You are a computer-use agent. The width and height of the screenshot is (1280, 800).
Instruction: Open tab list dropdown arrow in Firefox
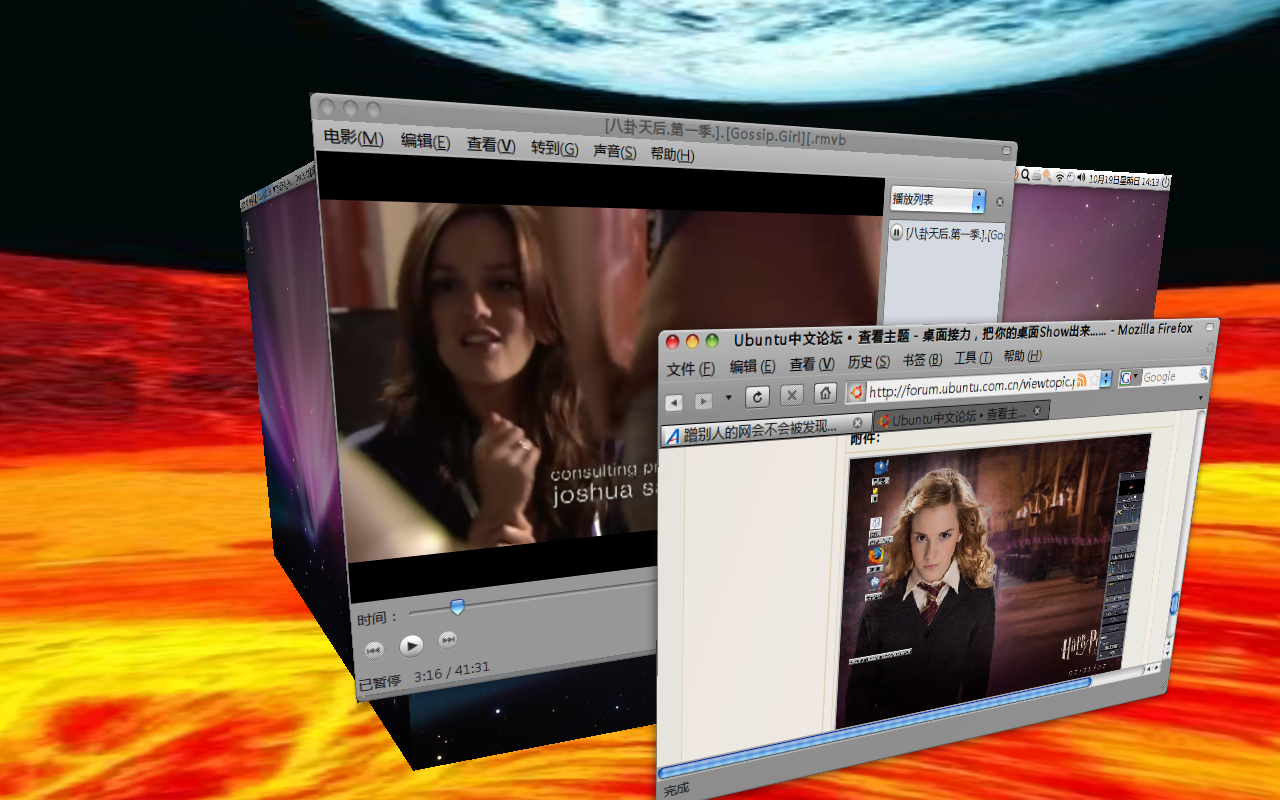click(x=1201, y=398)
